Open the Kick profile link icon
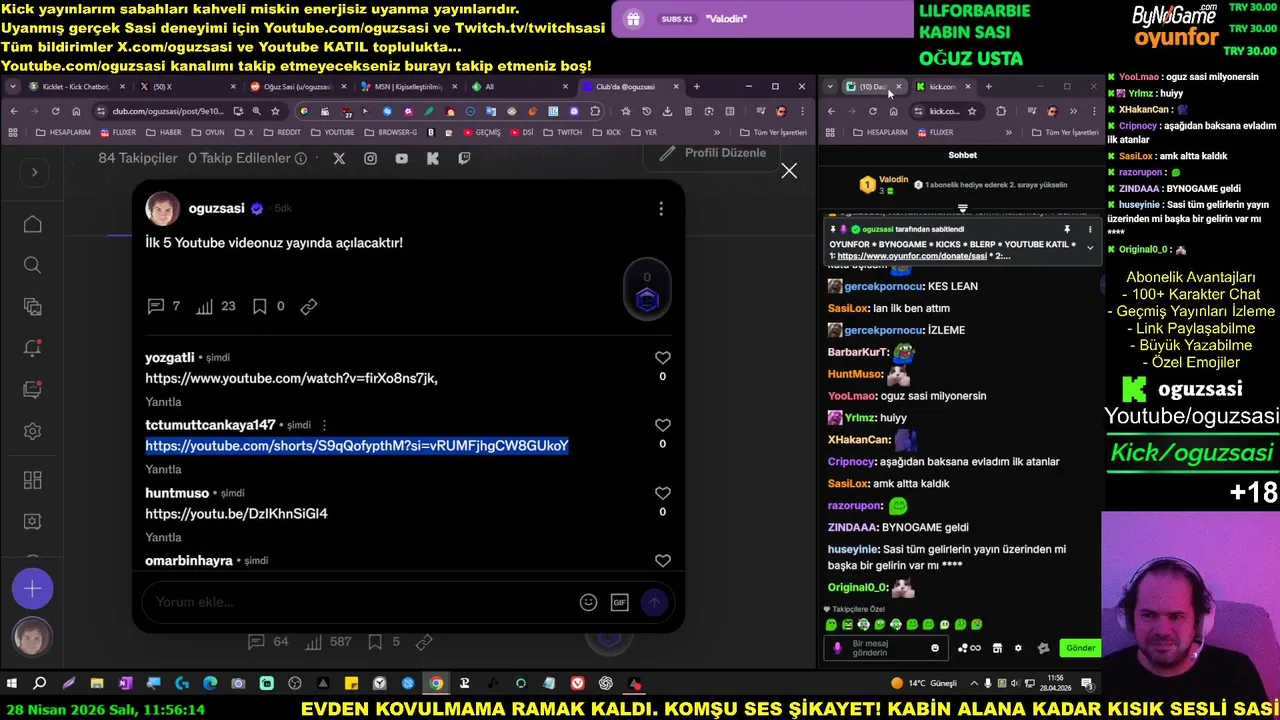 point(432,158)
